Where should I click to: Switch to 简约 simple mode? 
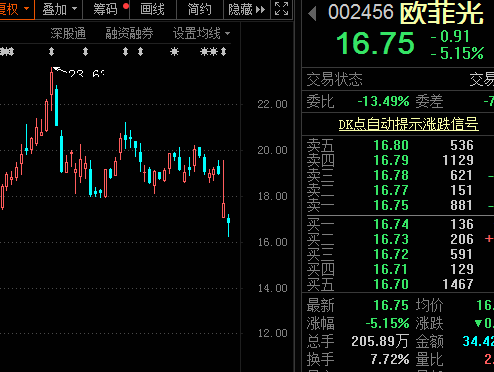point(199,9)
